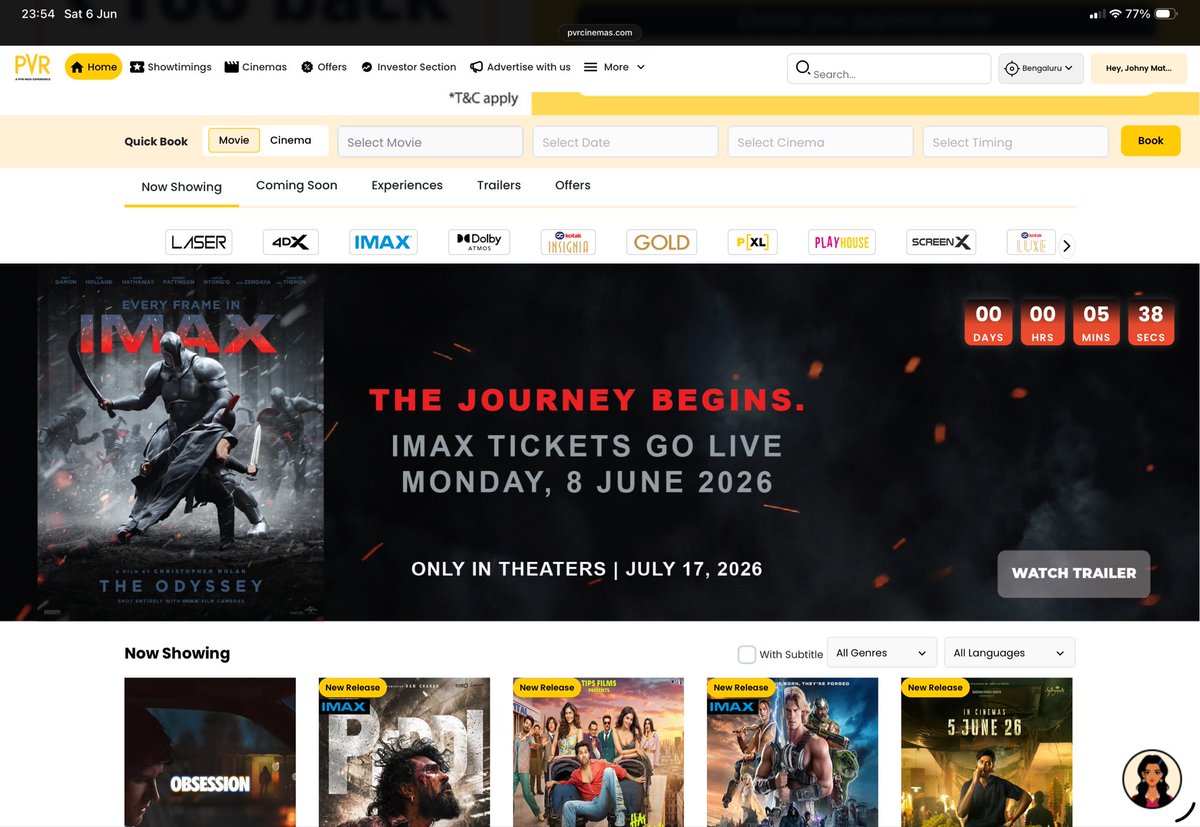Viewport: 1200px width, 827px height.
Task: Go to the Cinemas page
Action: click(256, 67)
